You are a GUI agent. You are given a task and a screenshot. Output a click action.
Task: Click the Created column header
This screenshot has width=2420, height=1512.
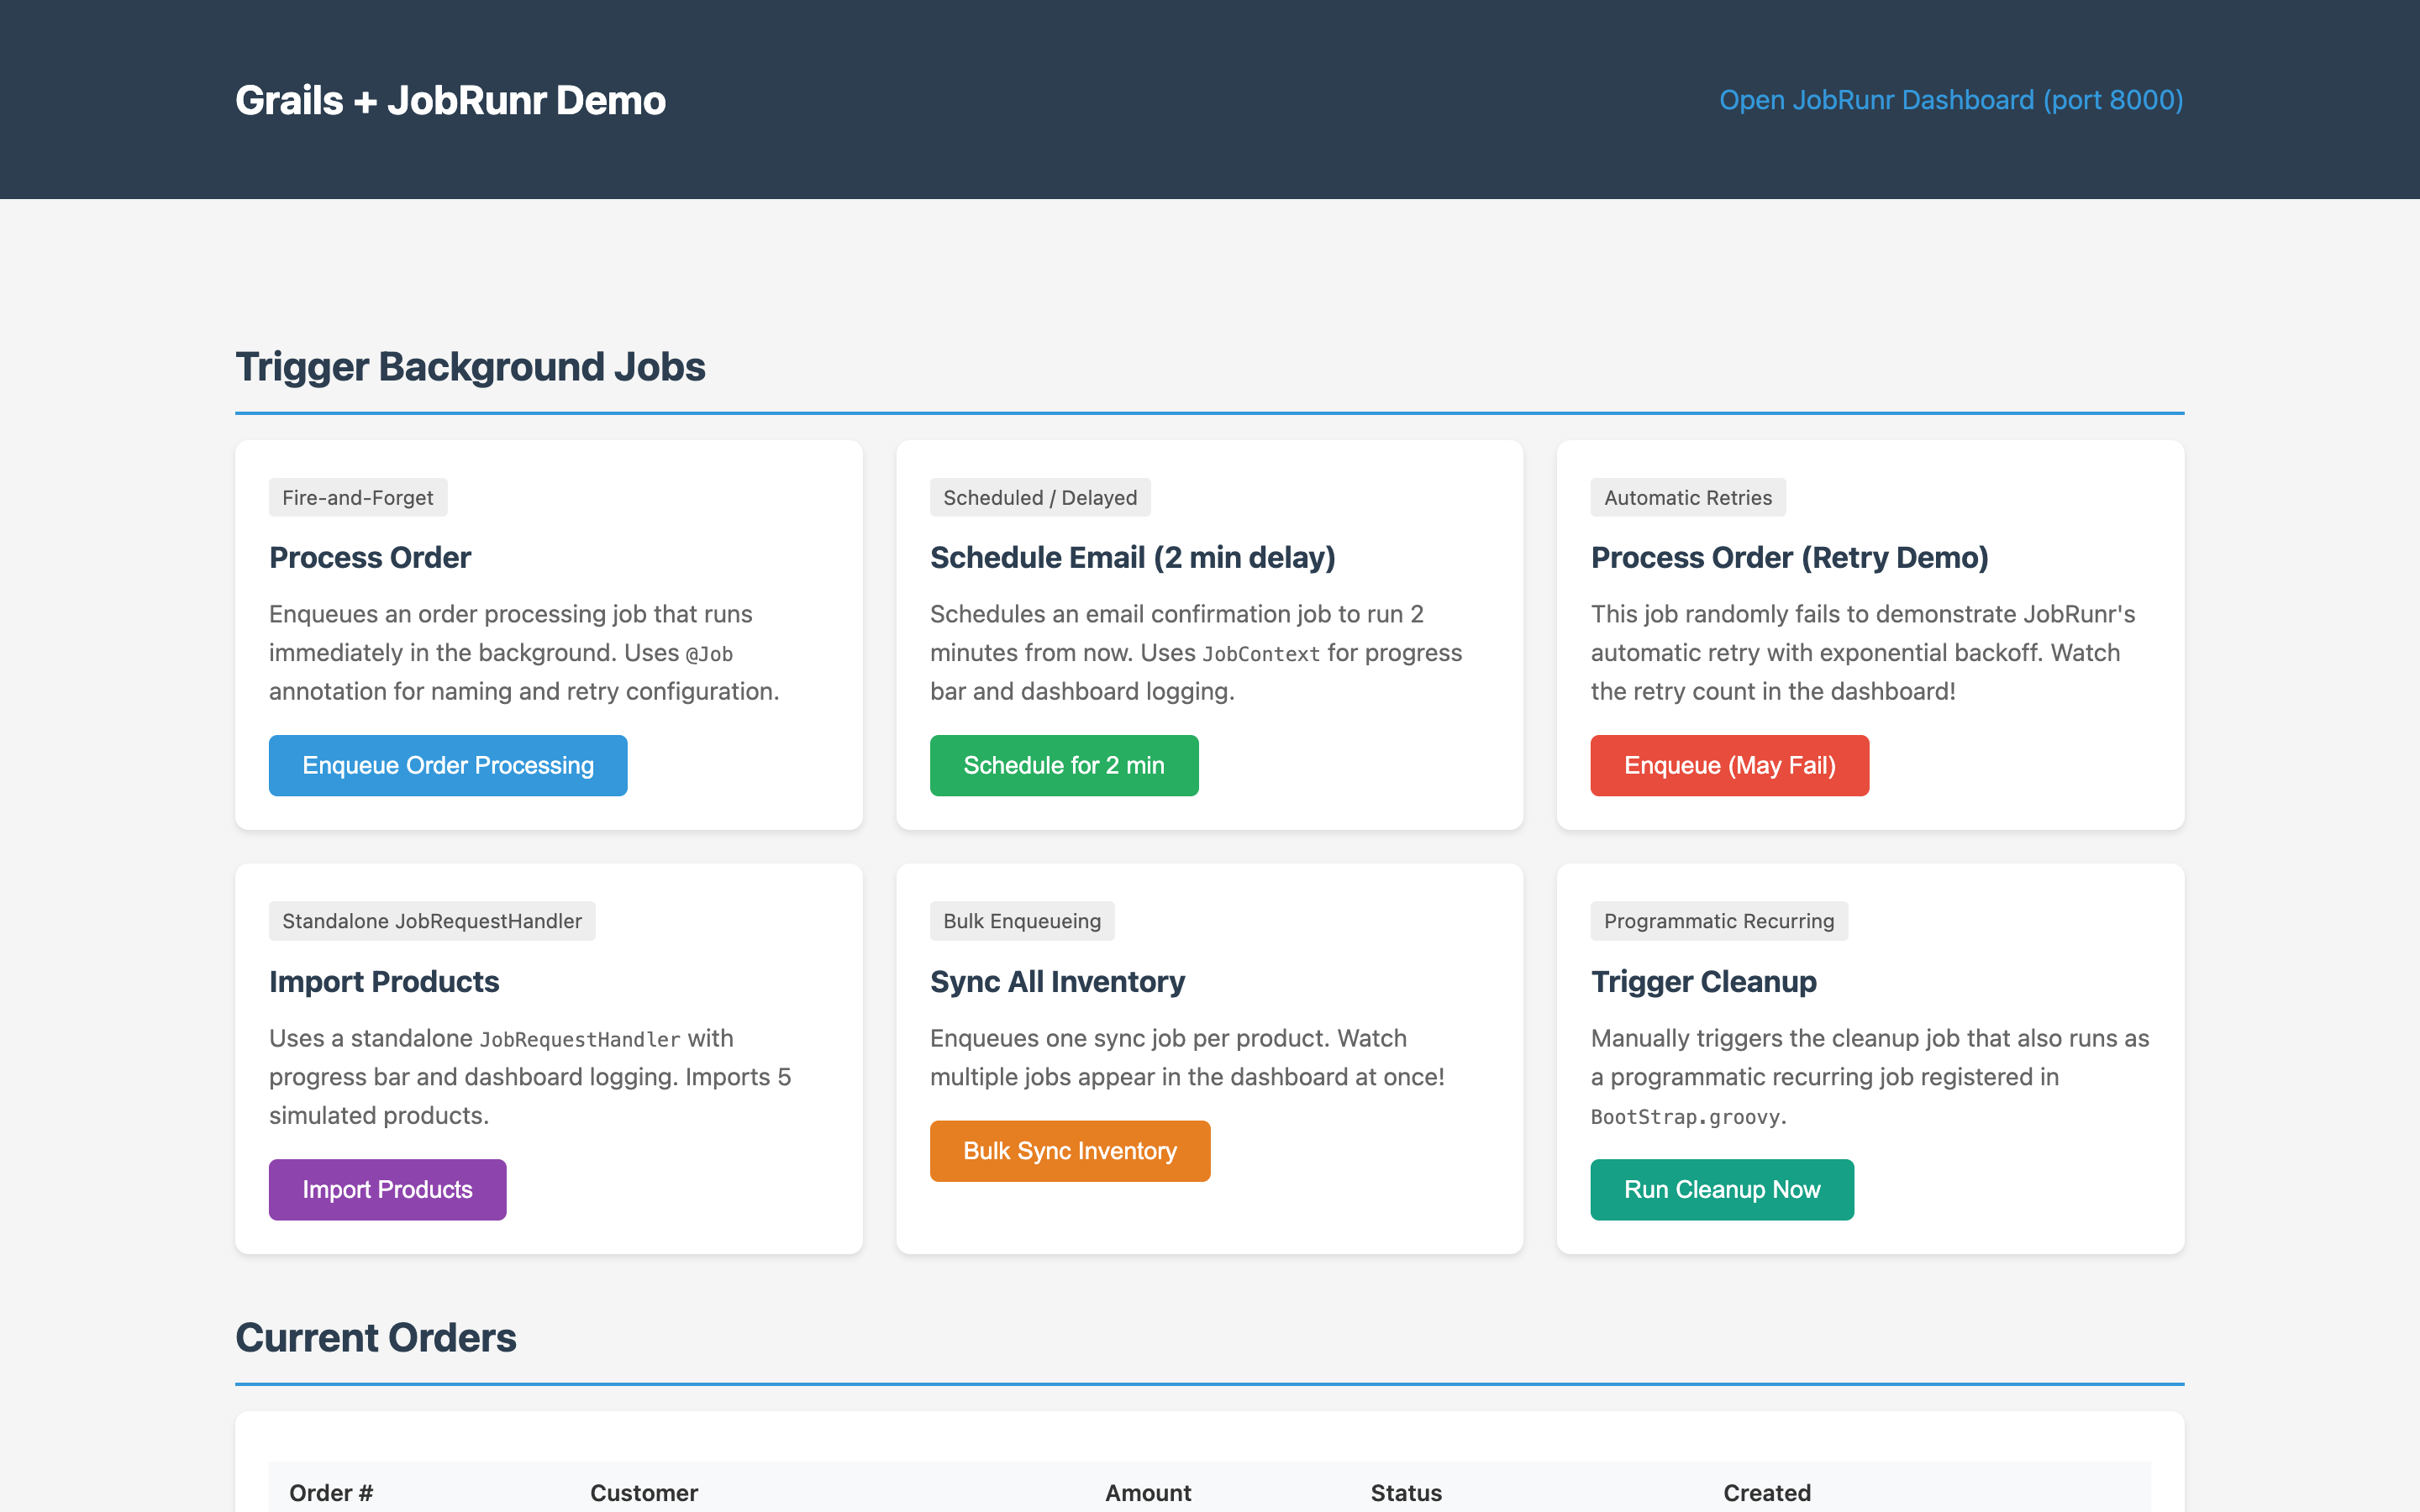point(1767,1493)
